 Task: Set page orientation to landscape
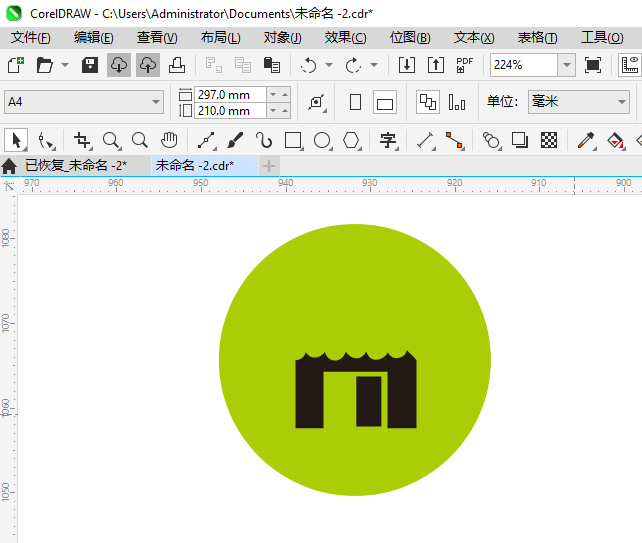pos(385,102)
